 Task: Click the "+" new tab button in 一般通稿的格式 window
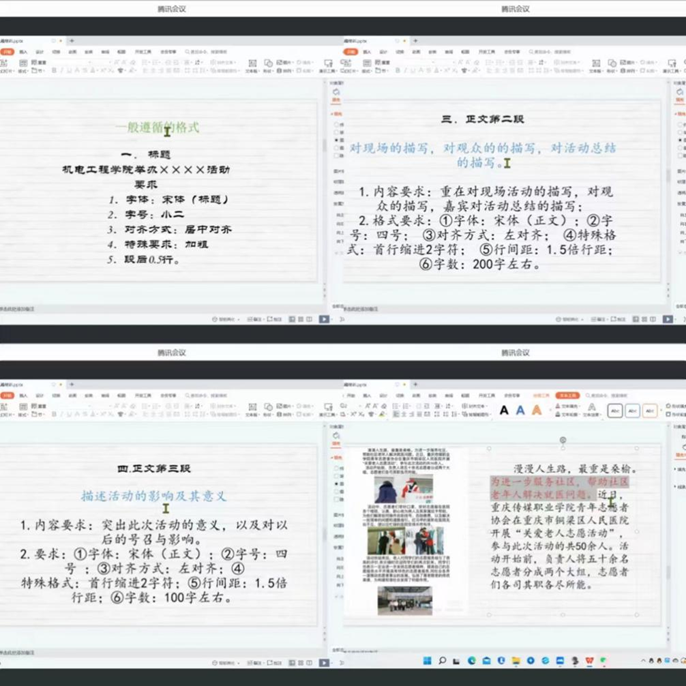[71, 41]
